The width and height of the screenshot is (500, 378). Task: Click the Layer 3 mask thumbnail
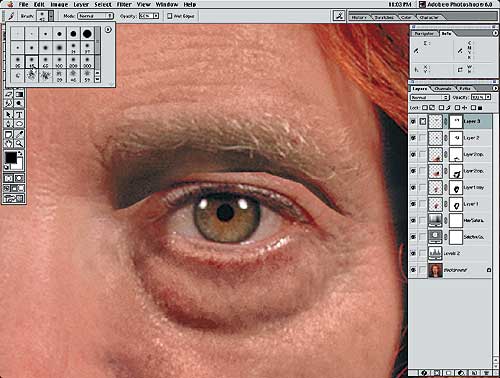pos(456,122)
